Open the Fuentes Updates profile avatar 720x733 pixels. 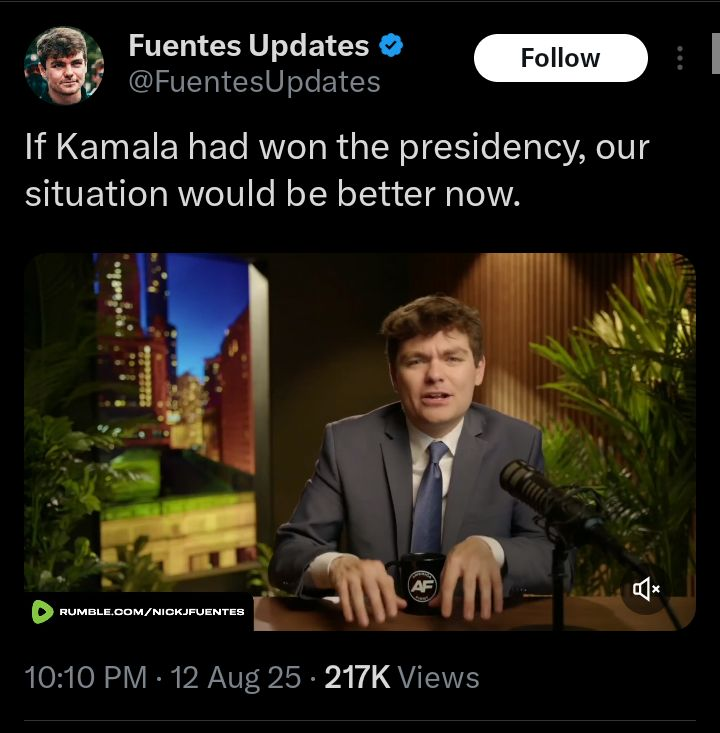click(64, 65)
